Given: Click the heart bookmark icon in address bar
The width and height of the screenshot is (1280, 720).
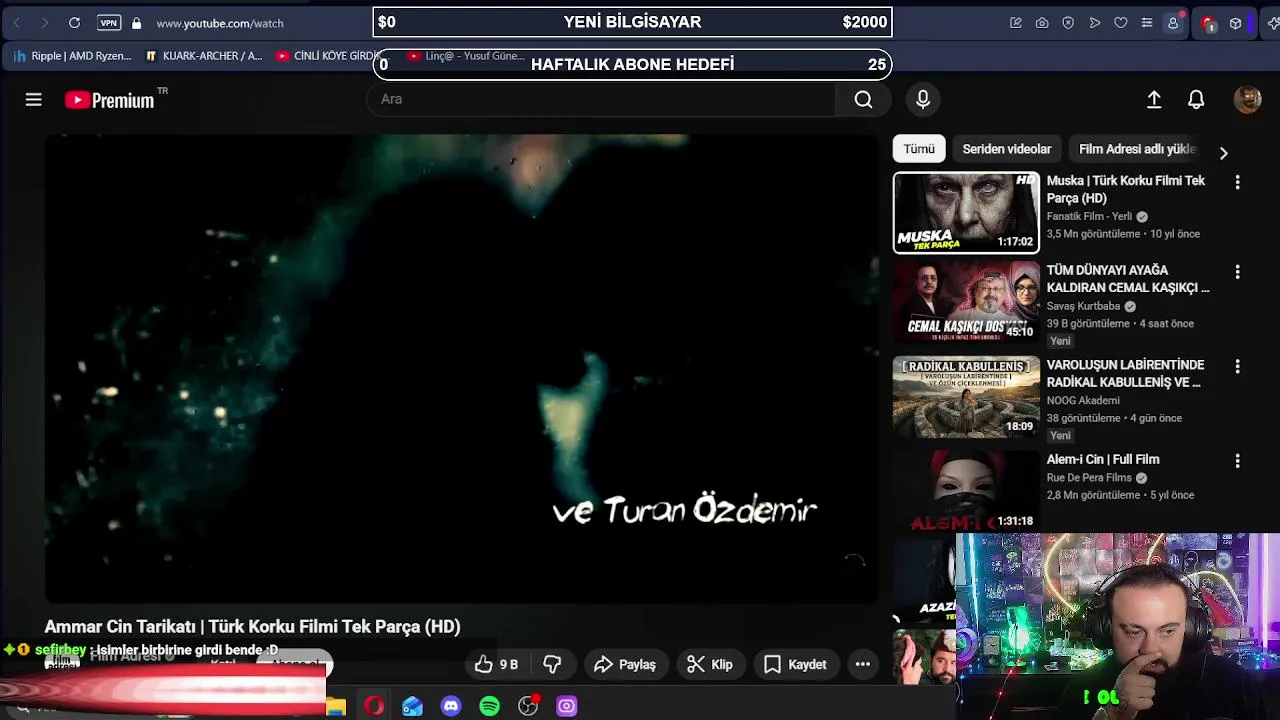Looking at the screenshot, I should [1121, 23].
